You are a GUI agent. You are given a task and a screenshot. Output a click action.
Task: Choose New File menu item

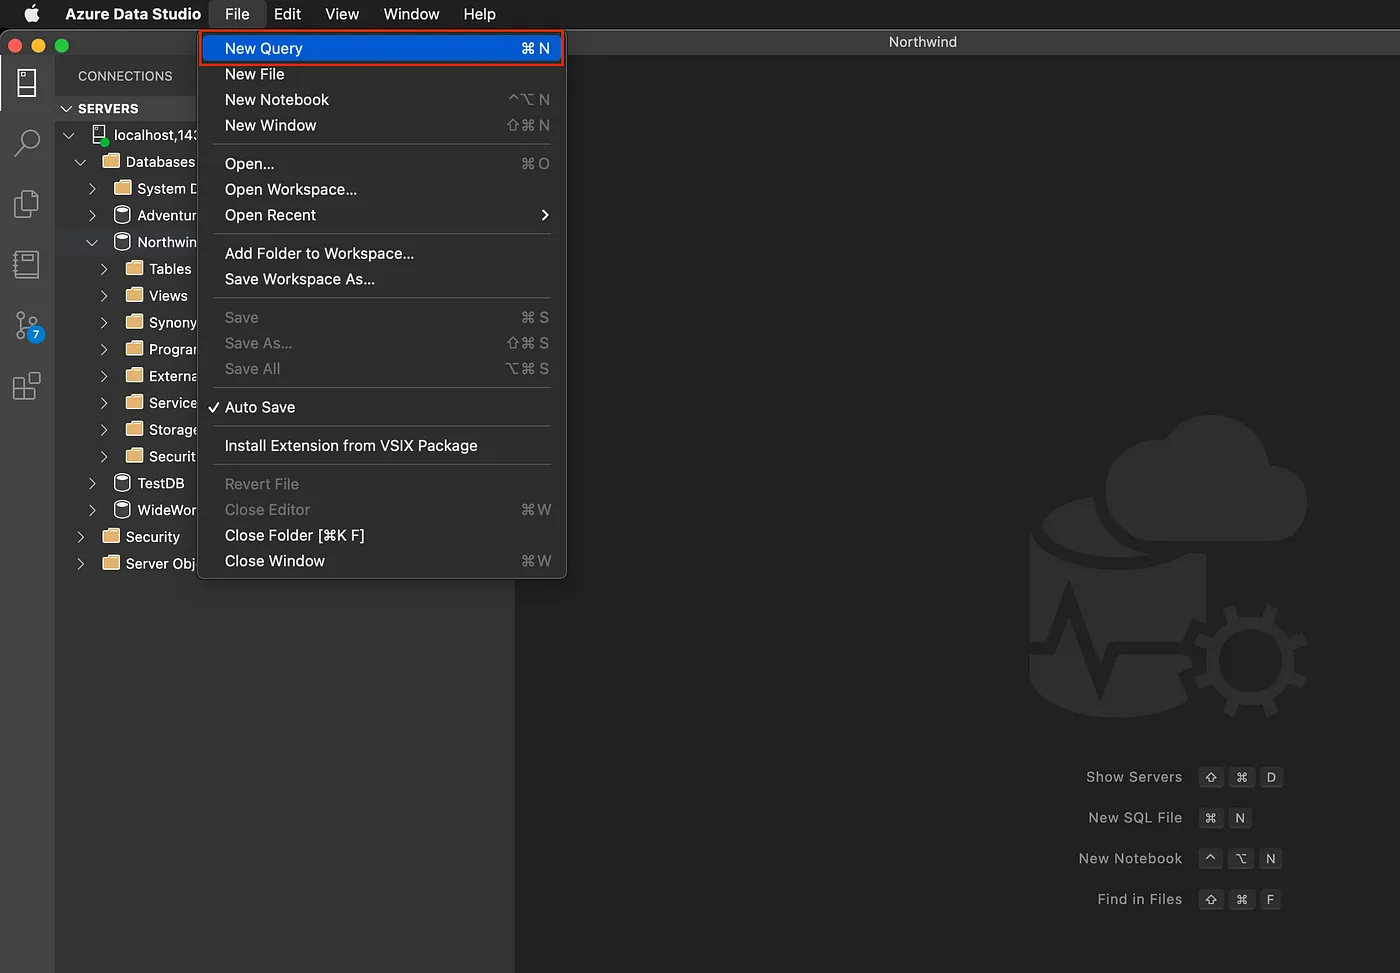(382, 74)
